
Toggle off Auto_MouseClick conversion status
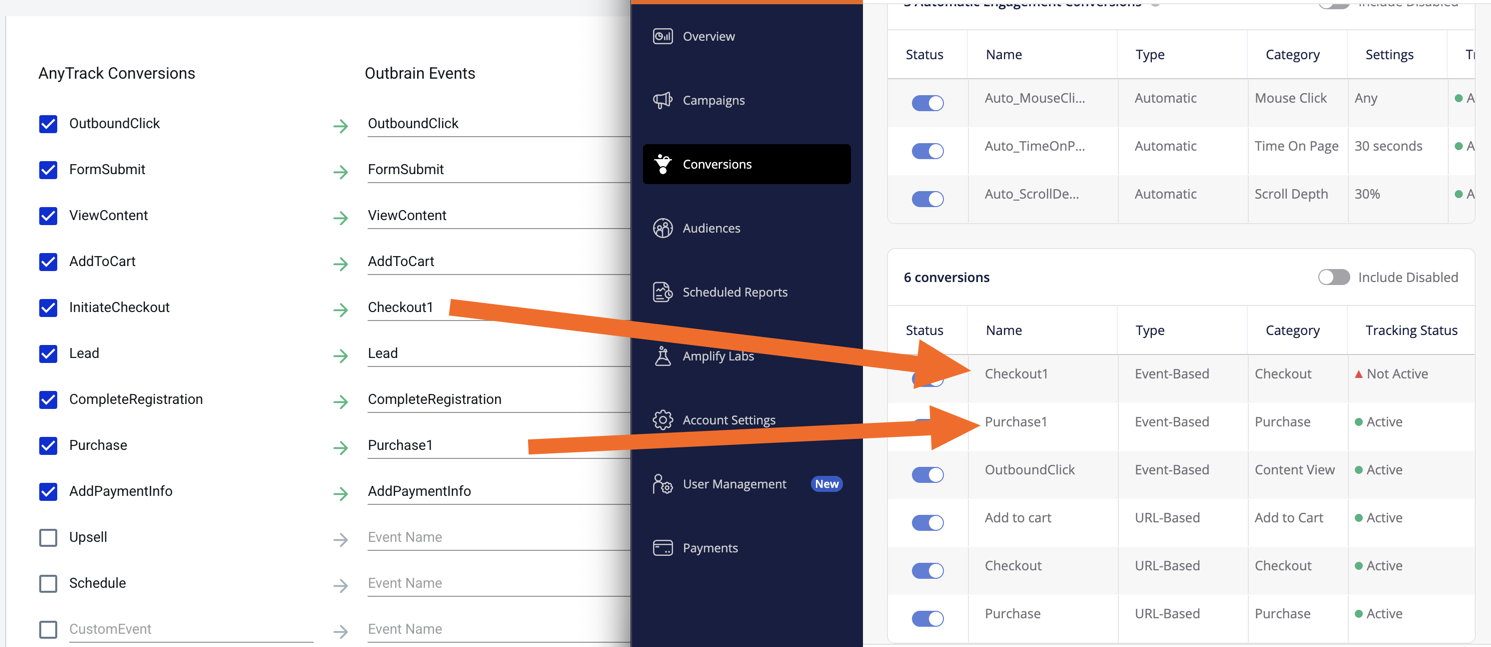click(x=927, y=103)
